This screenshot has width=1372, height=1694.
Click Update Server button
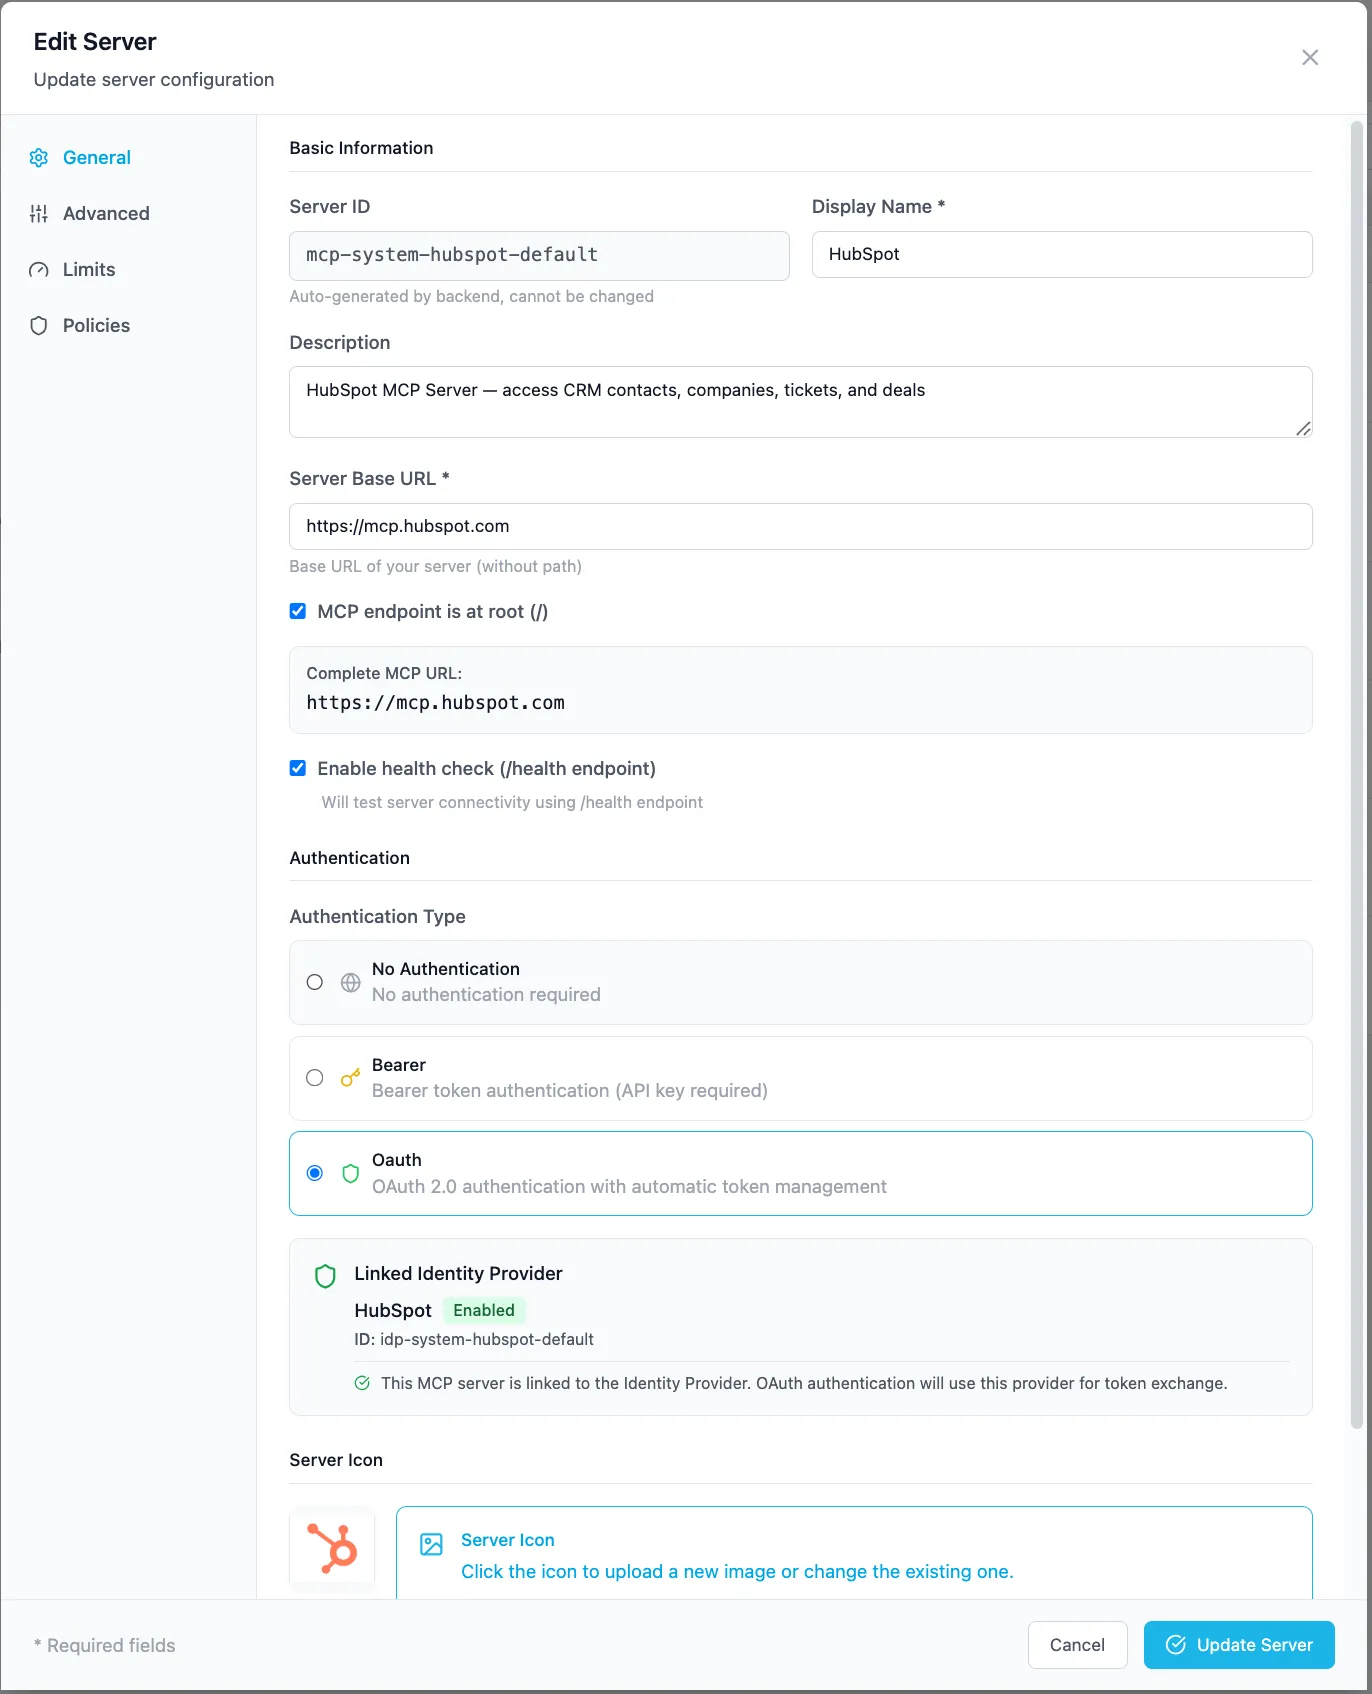(1239, 1646)
